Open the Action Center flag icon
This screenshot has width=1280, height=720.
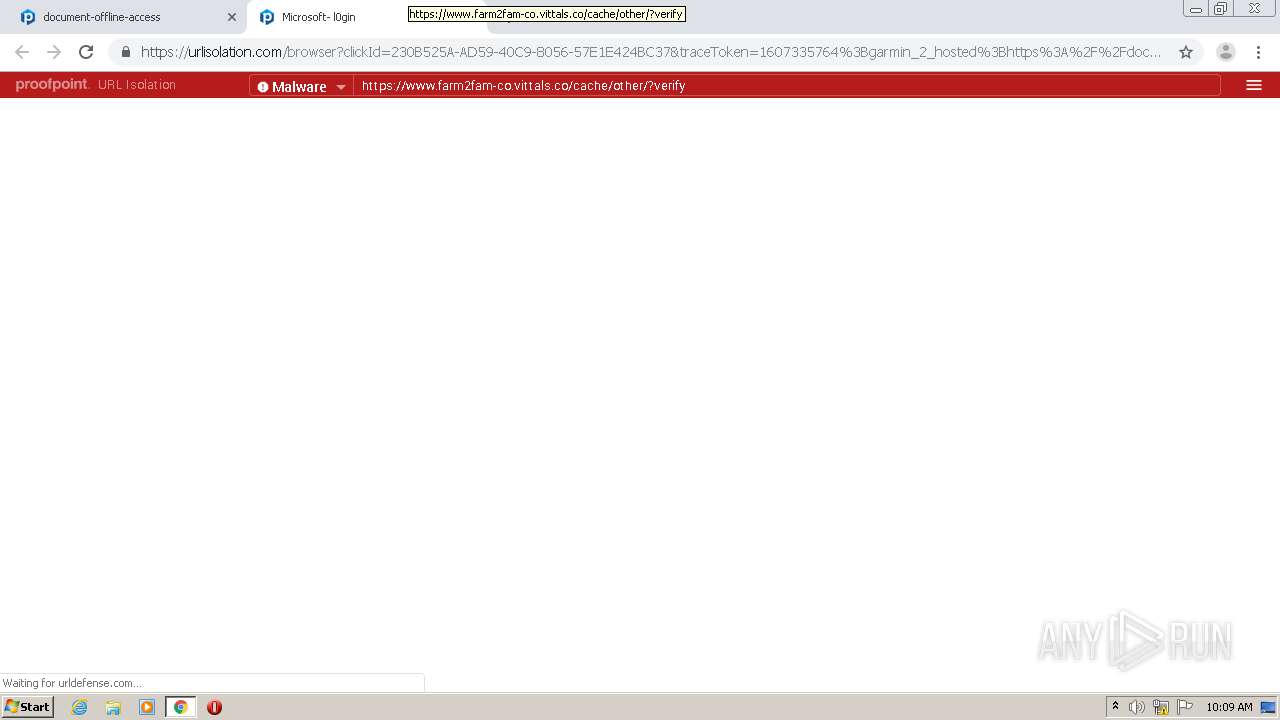(x=1185, y=707)
